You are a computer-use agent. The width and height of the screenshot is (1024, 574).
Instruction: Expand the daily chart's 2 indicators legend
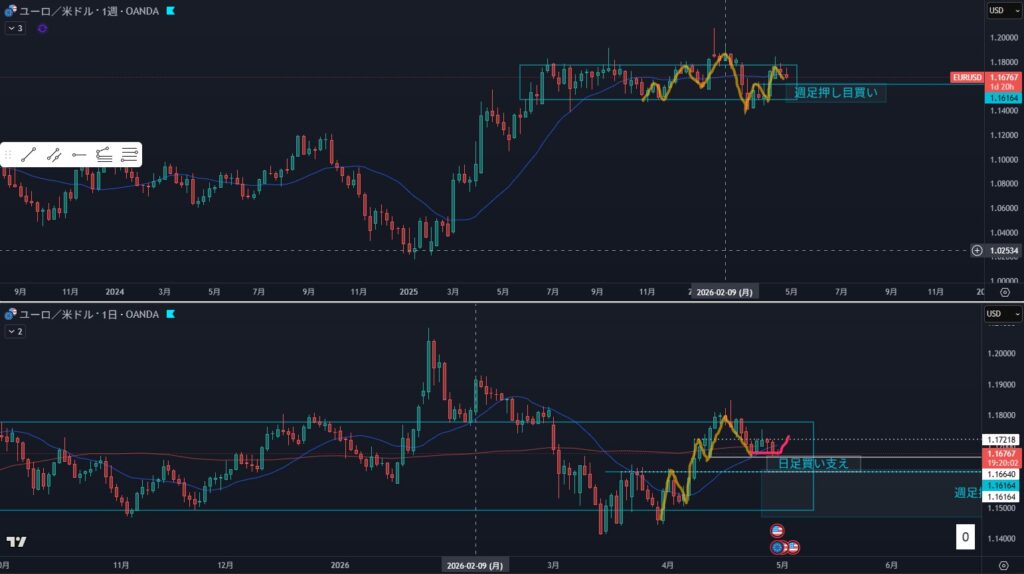point(15,332)
